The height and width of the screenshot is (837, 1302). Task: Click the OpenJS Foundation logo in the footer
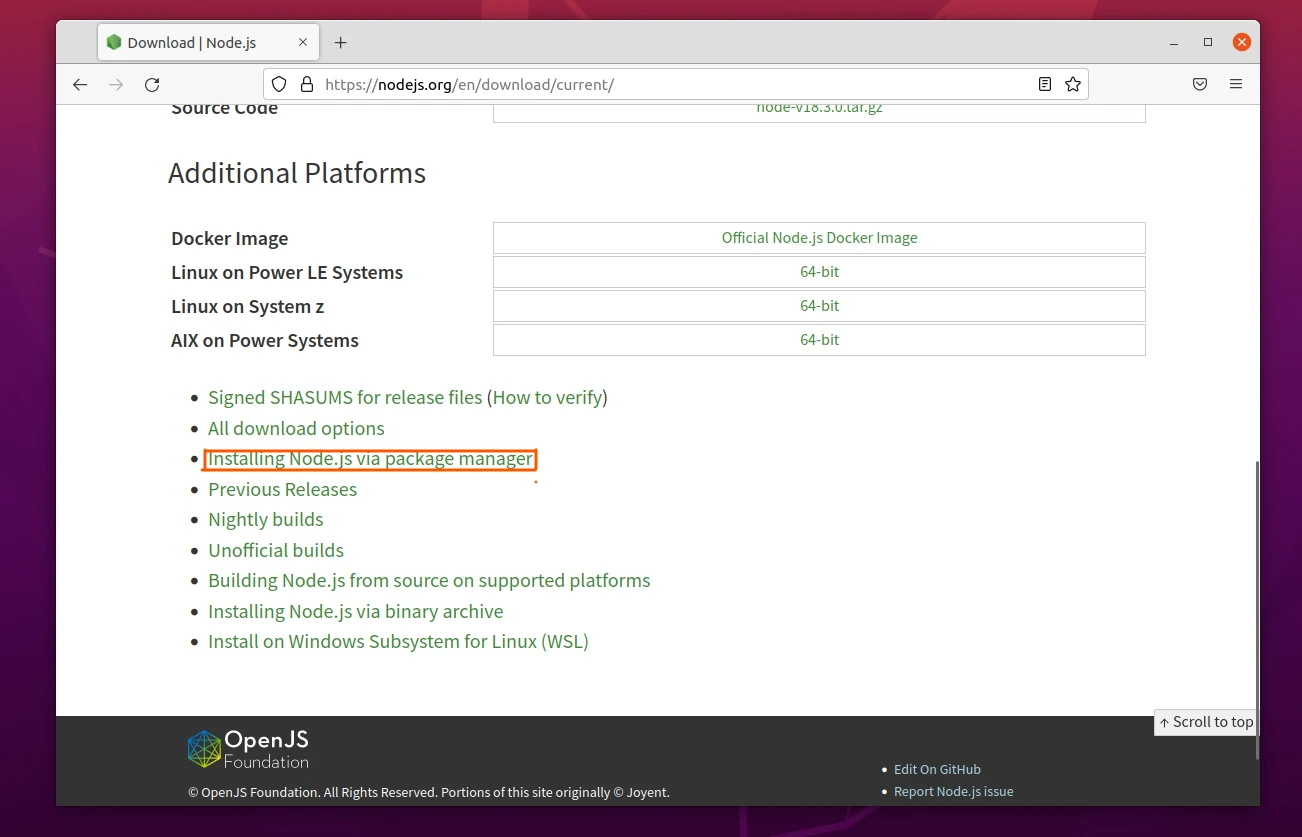247,747
